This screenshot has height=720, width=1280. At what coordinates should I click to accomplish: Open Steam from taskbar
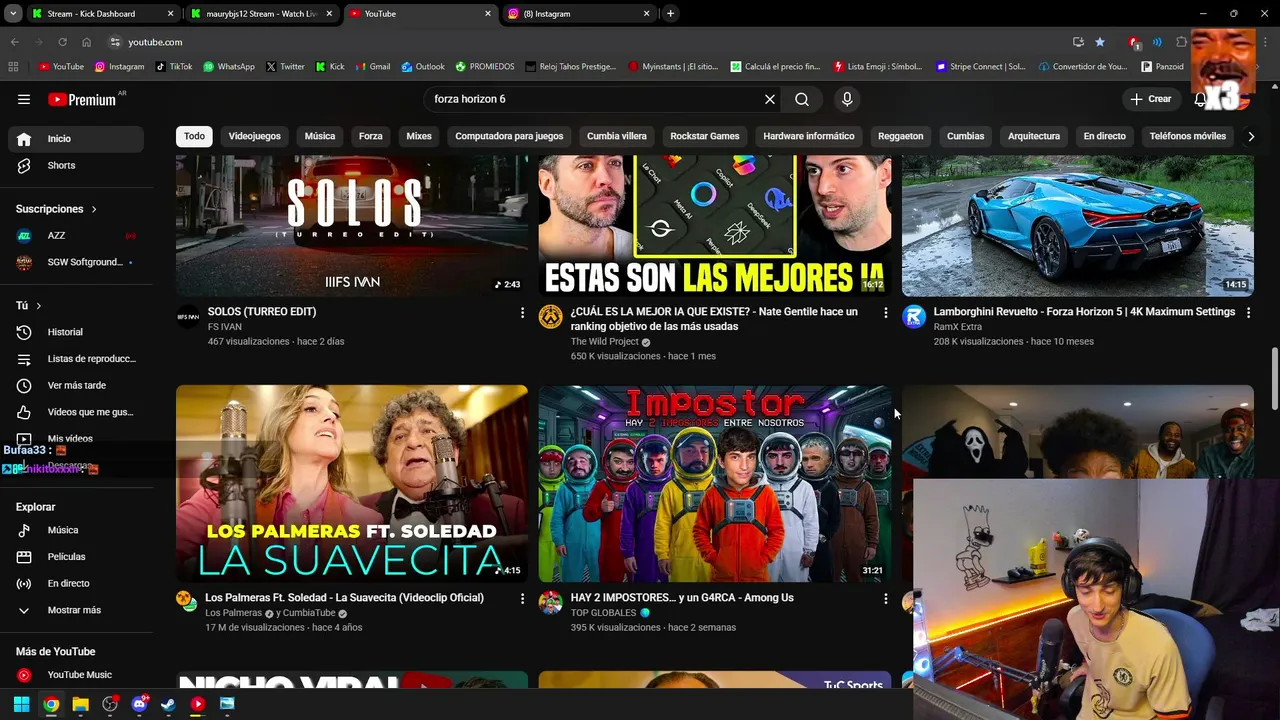168,704
